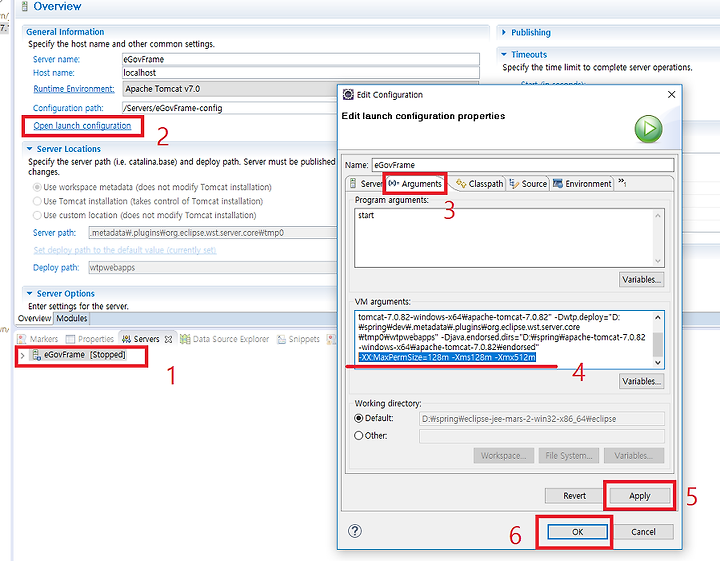Screen dimensions: 720x561
Task: Switch to the Classpath tab
Action: 479,184
